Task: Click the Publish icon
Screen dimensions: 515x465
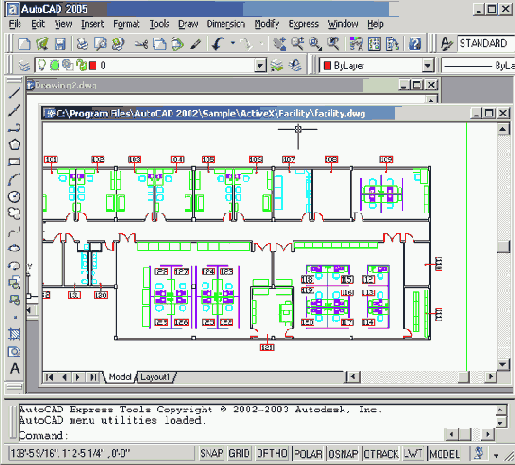Action: pos(118,44)
